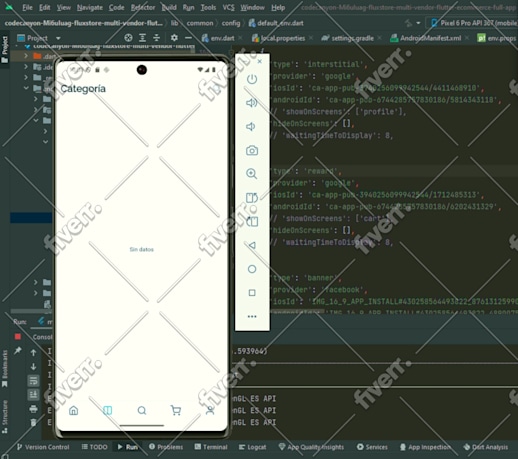
Task: Open the Dart Analysis tool window
Action: pyautogui.click(x=486, y=447)
